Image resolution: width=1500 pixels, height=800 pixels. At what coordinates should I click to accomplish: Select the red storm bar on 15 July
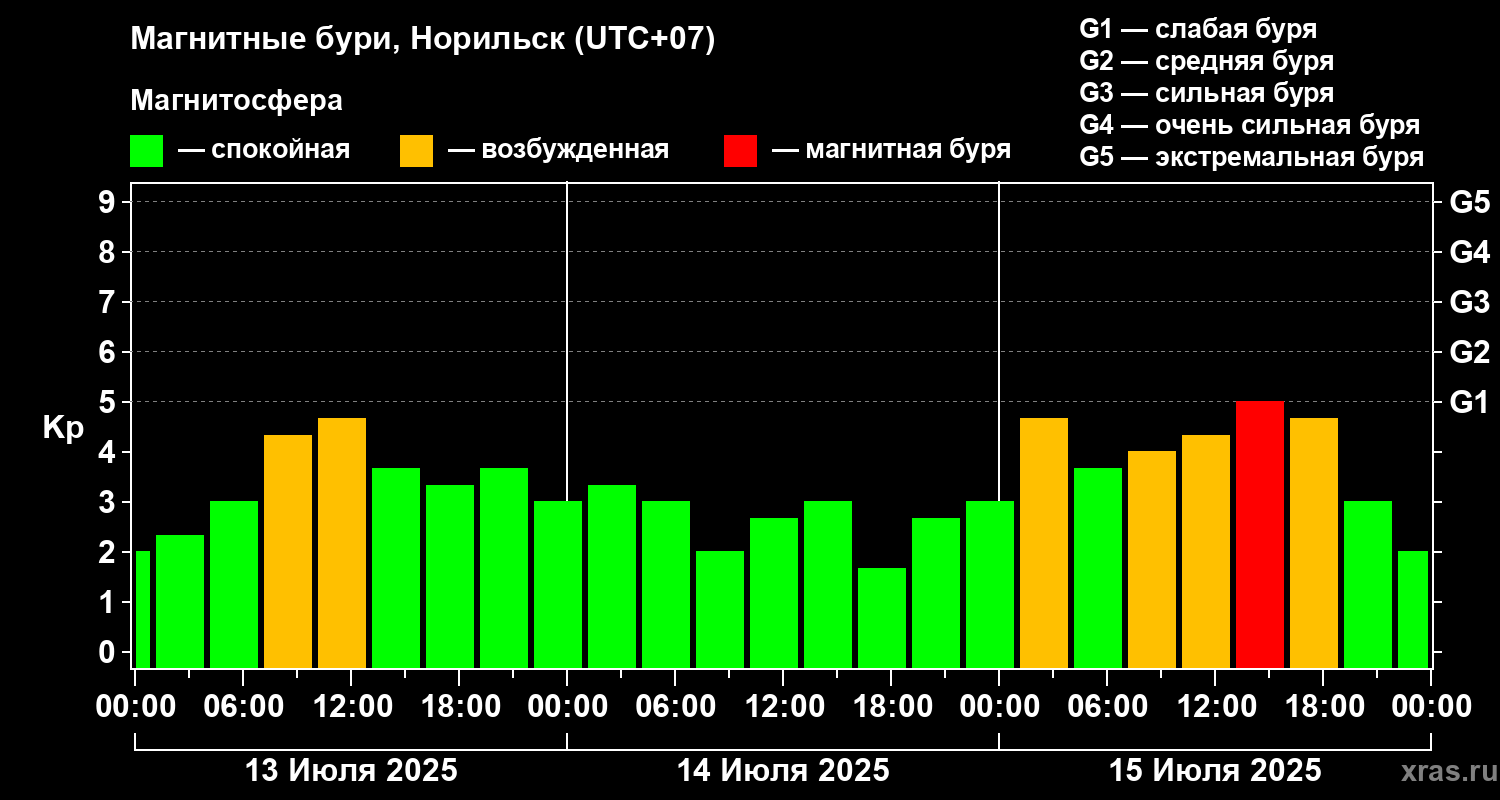[x=1260, y=534]
